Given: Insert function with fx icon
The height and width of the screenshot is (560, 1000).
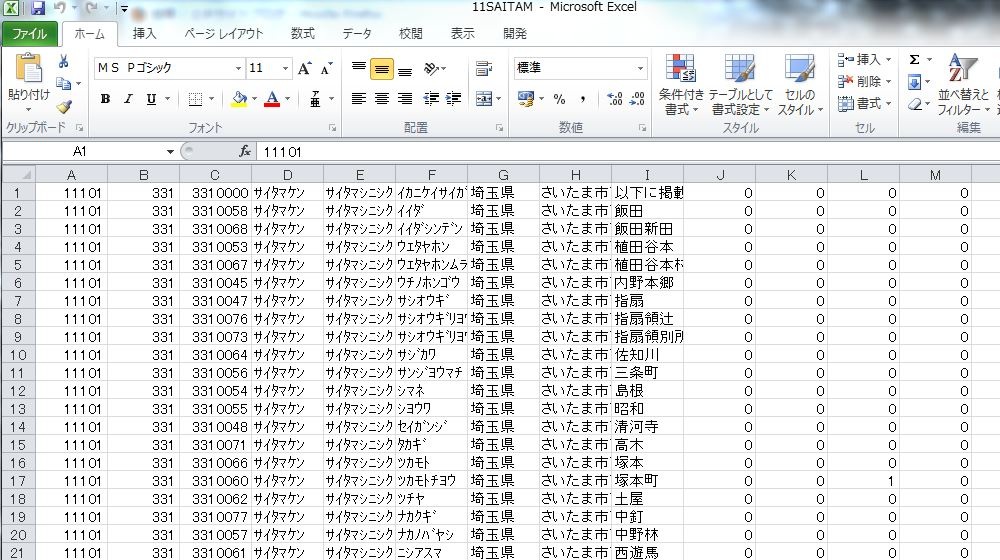Looking at the screenshot, I should click(x=245, y=151).
